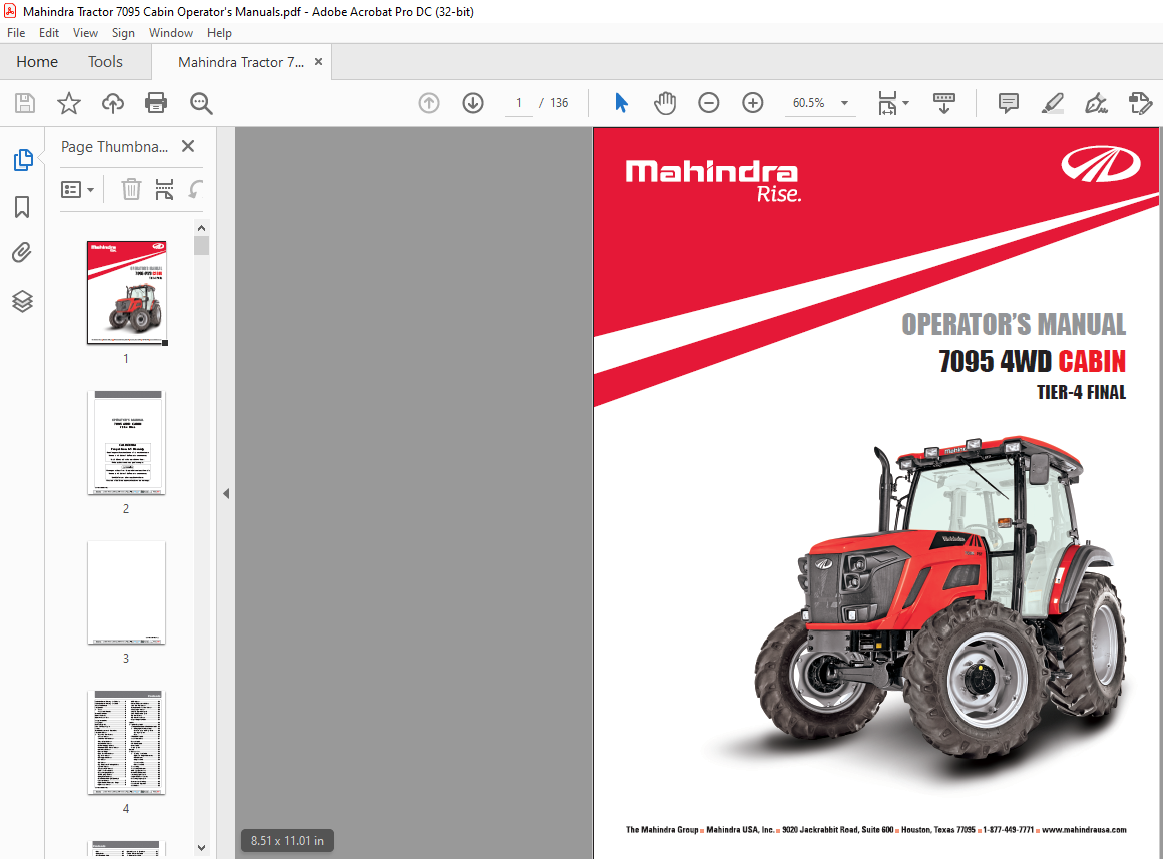Delete selected page with trash icon
The image size is (1163, 859).
[x=131, y=189]
